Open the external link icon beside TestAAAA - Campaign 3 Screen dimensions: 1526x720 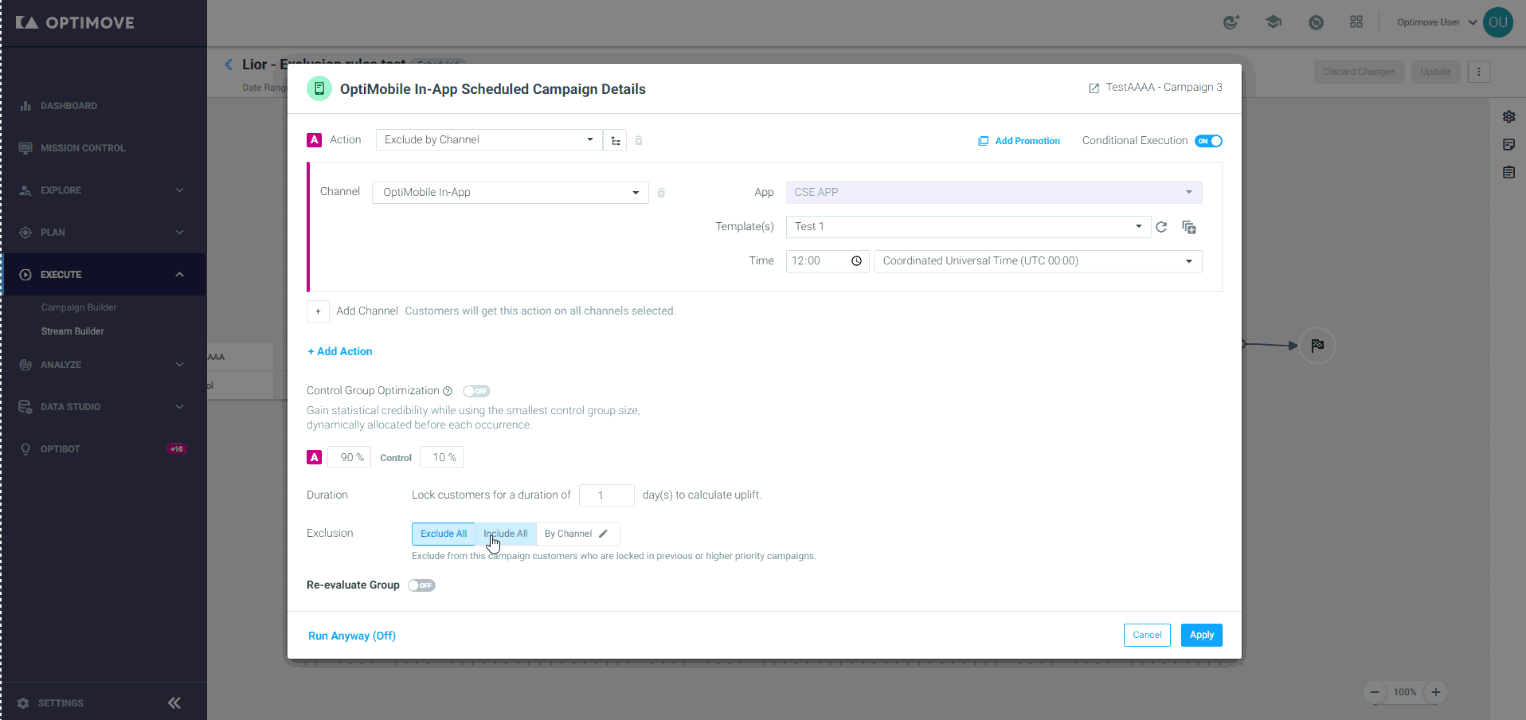coord(1094,88)
